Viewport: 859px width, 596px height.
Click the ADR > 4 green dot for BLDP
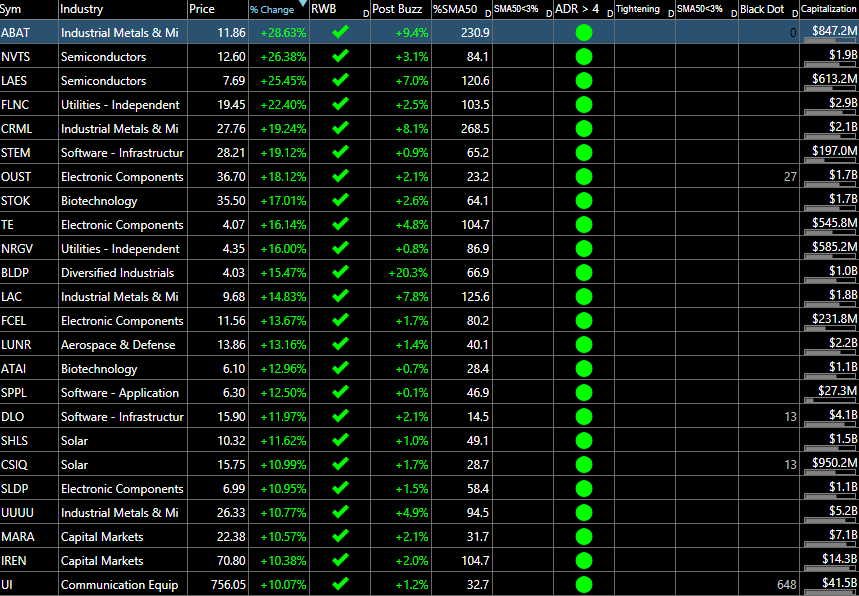584,273
